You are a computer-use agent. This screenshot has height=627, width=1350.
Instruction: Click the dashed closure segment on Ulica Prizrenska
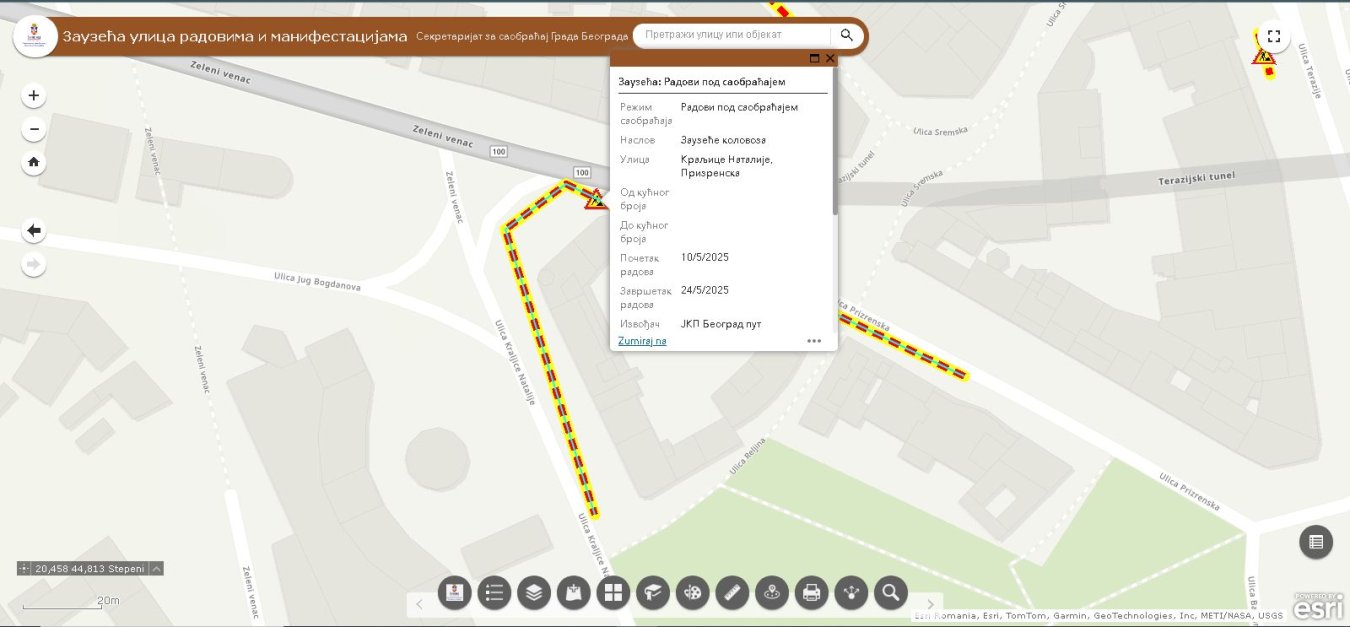(903, 346)
